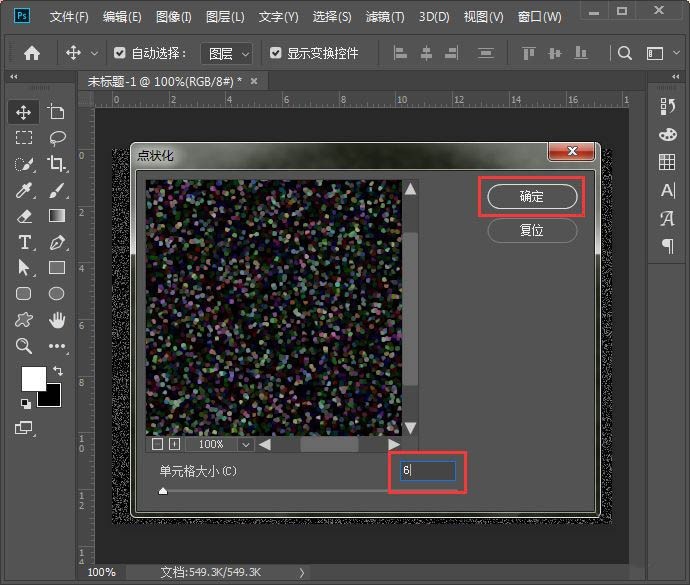This screenshot has width=690, height=585.
Task: Expand the workspace switcher dropdown
Action: click(660, 53)
